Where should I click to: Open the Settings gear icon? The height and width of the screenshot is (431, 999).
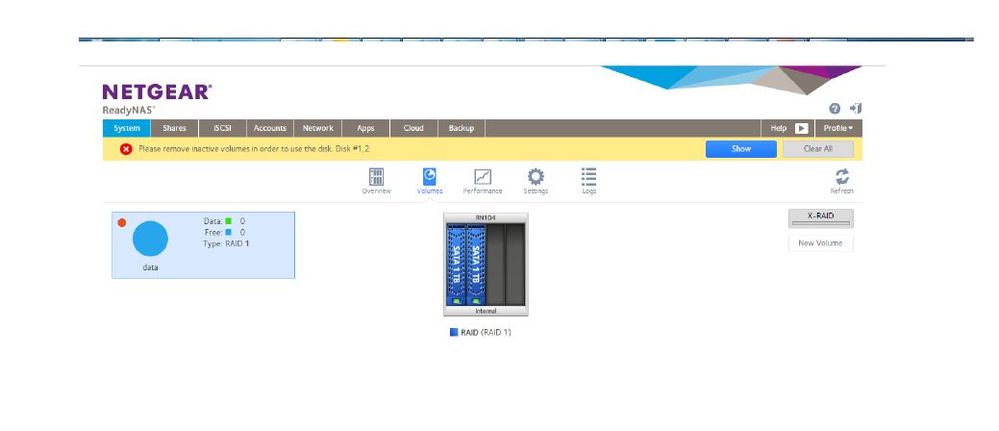[536, 177]
